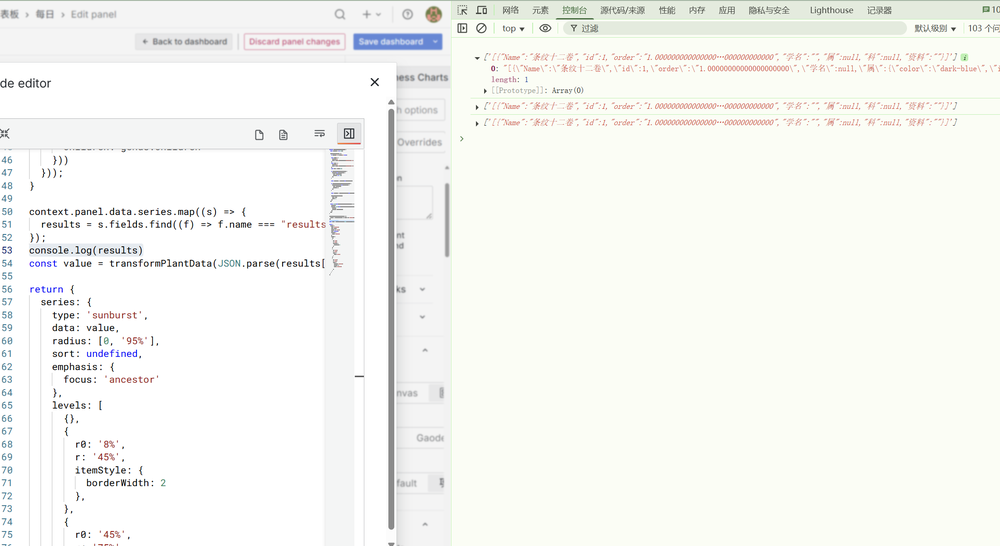Switch to the 控制台 tab
Image resolution: width=1000 pixels, height=546 pixels.
(574, 10)
